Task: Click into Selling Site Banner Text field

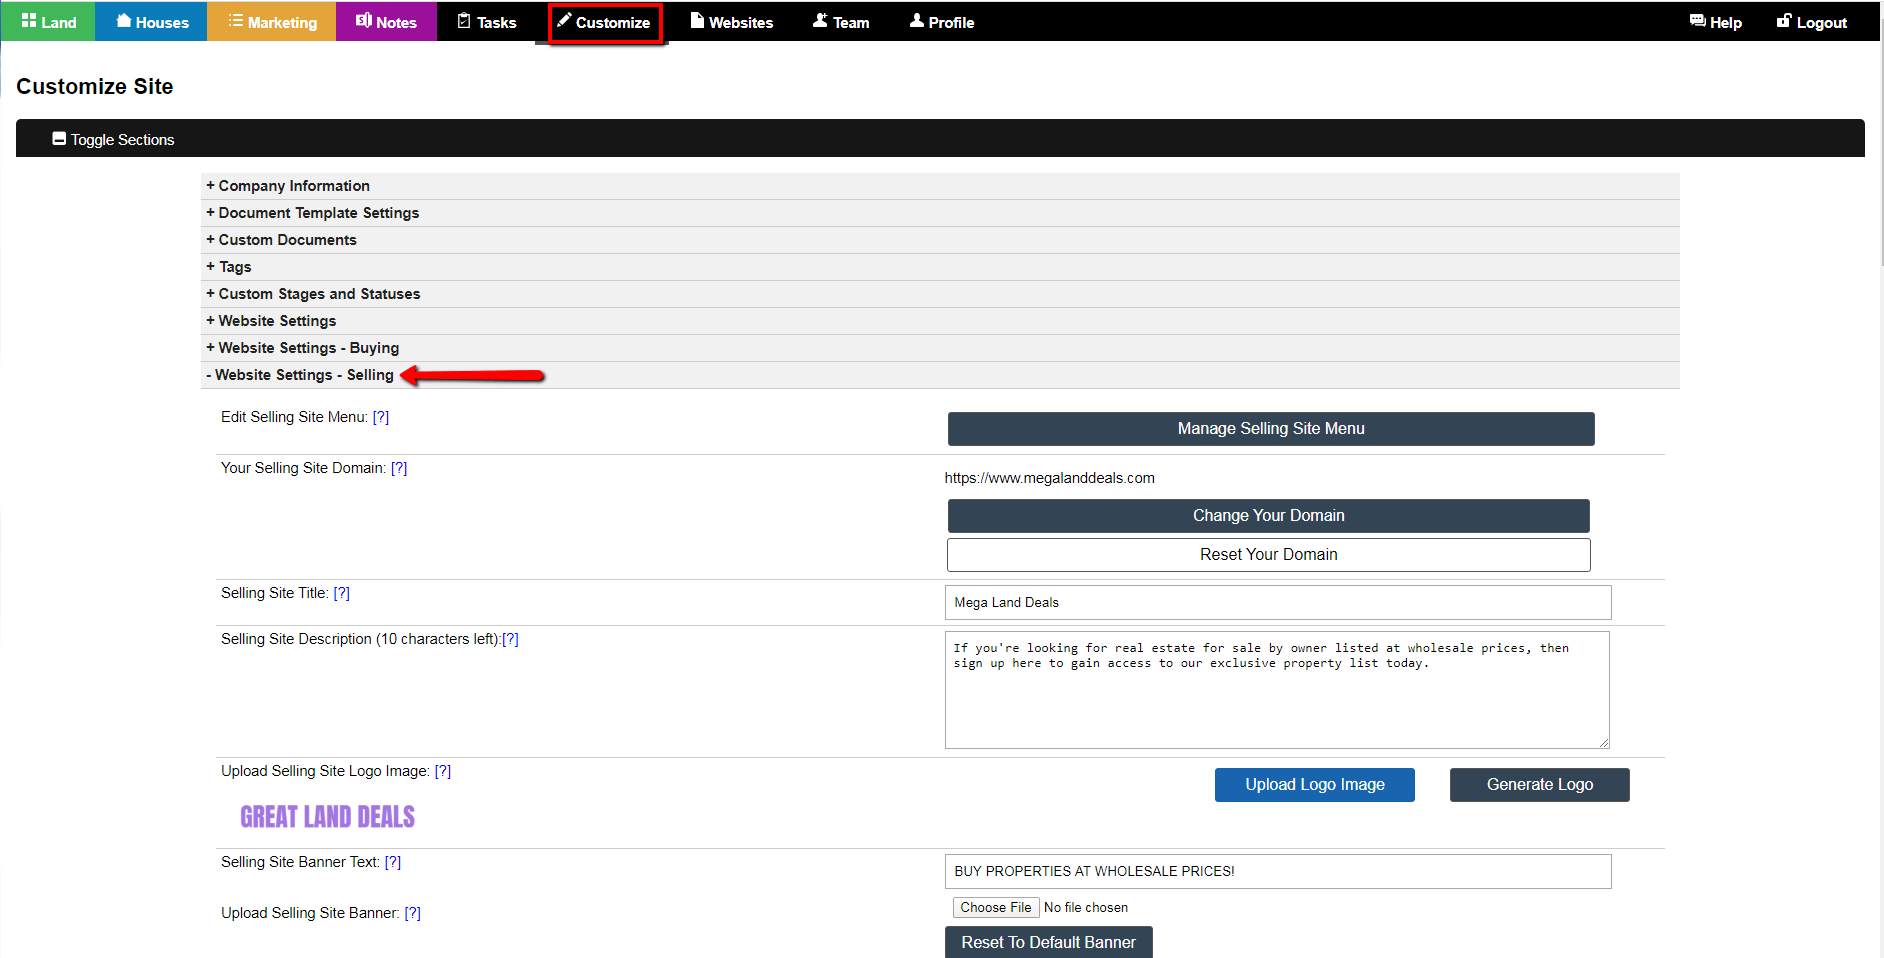Action: pos(1278,871)
